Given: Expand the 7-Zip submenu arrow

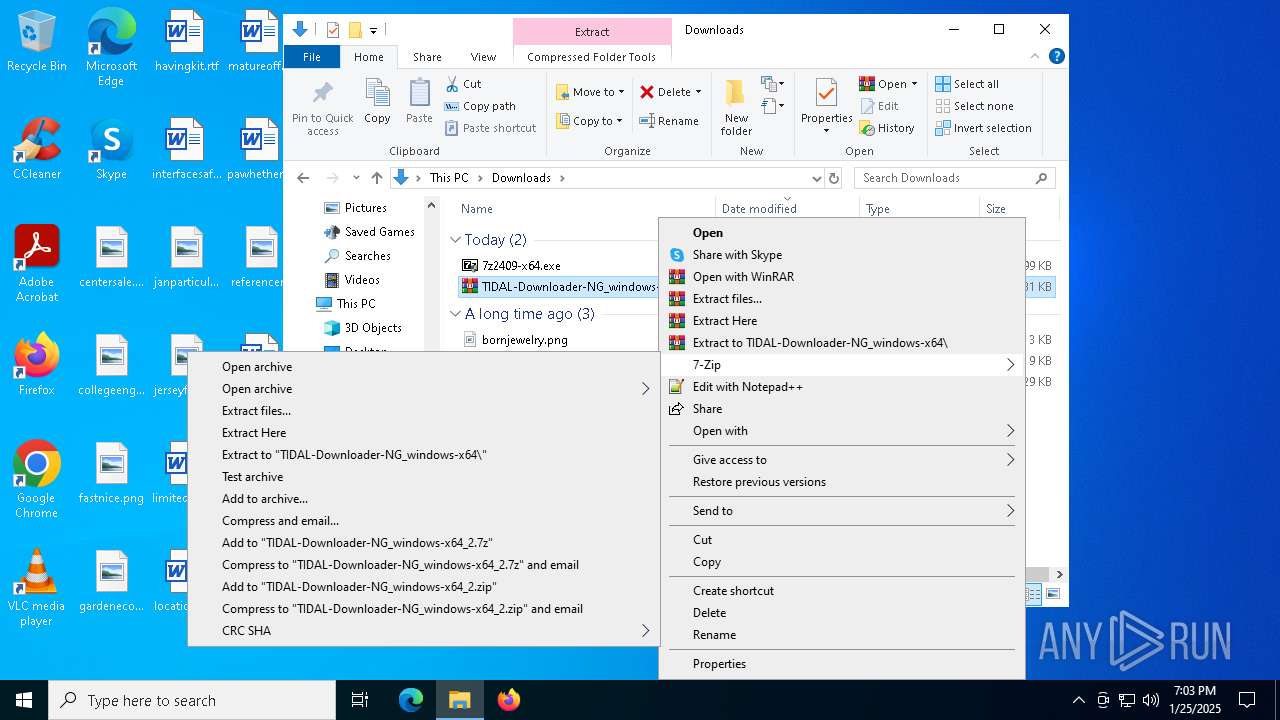Looking at the screenshot, I should (1010, 365).
